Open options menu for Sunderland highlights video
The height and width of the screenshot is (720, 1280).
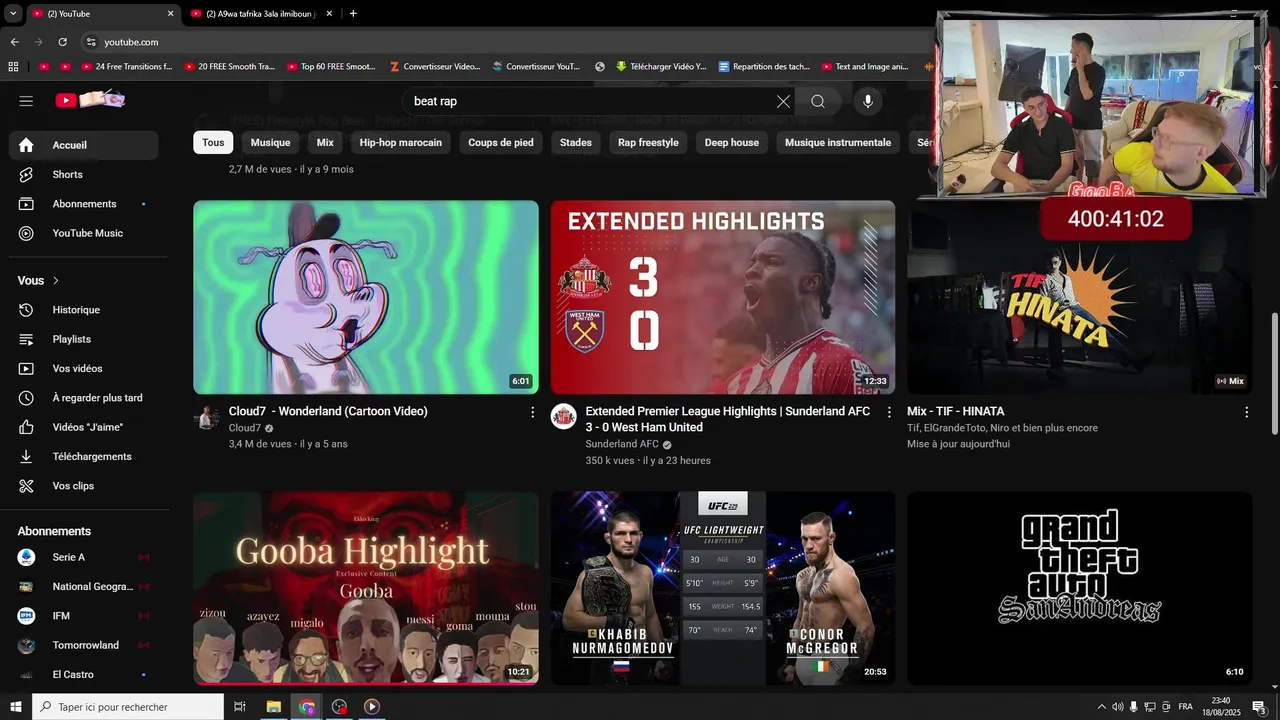889,412
